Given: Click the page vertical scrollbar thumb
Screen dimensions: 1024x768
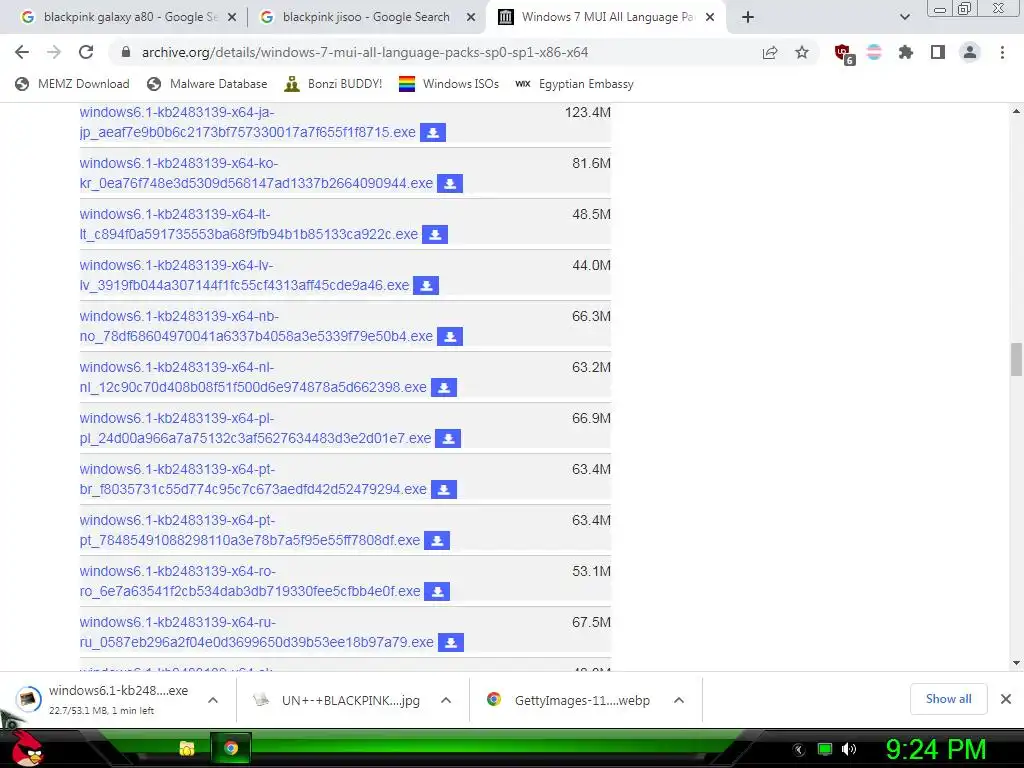Looking at the screenshot, I should click(1016, 359).
